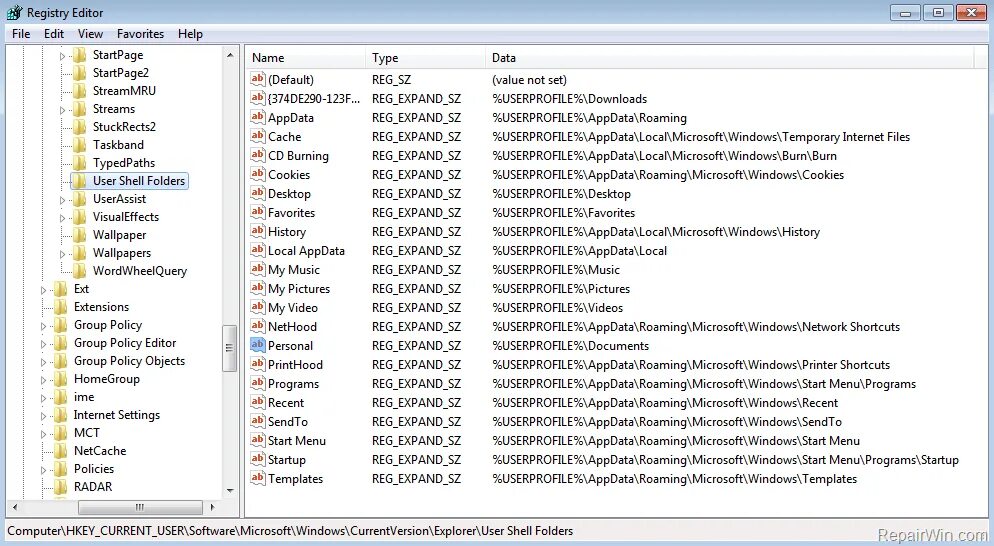Expand the Policies key

(43, 470)
